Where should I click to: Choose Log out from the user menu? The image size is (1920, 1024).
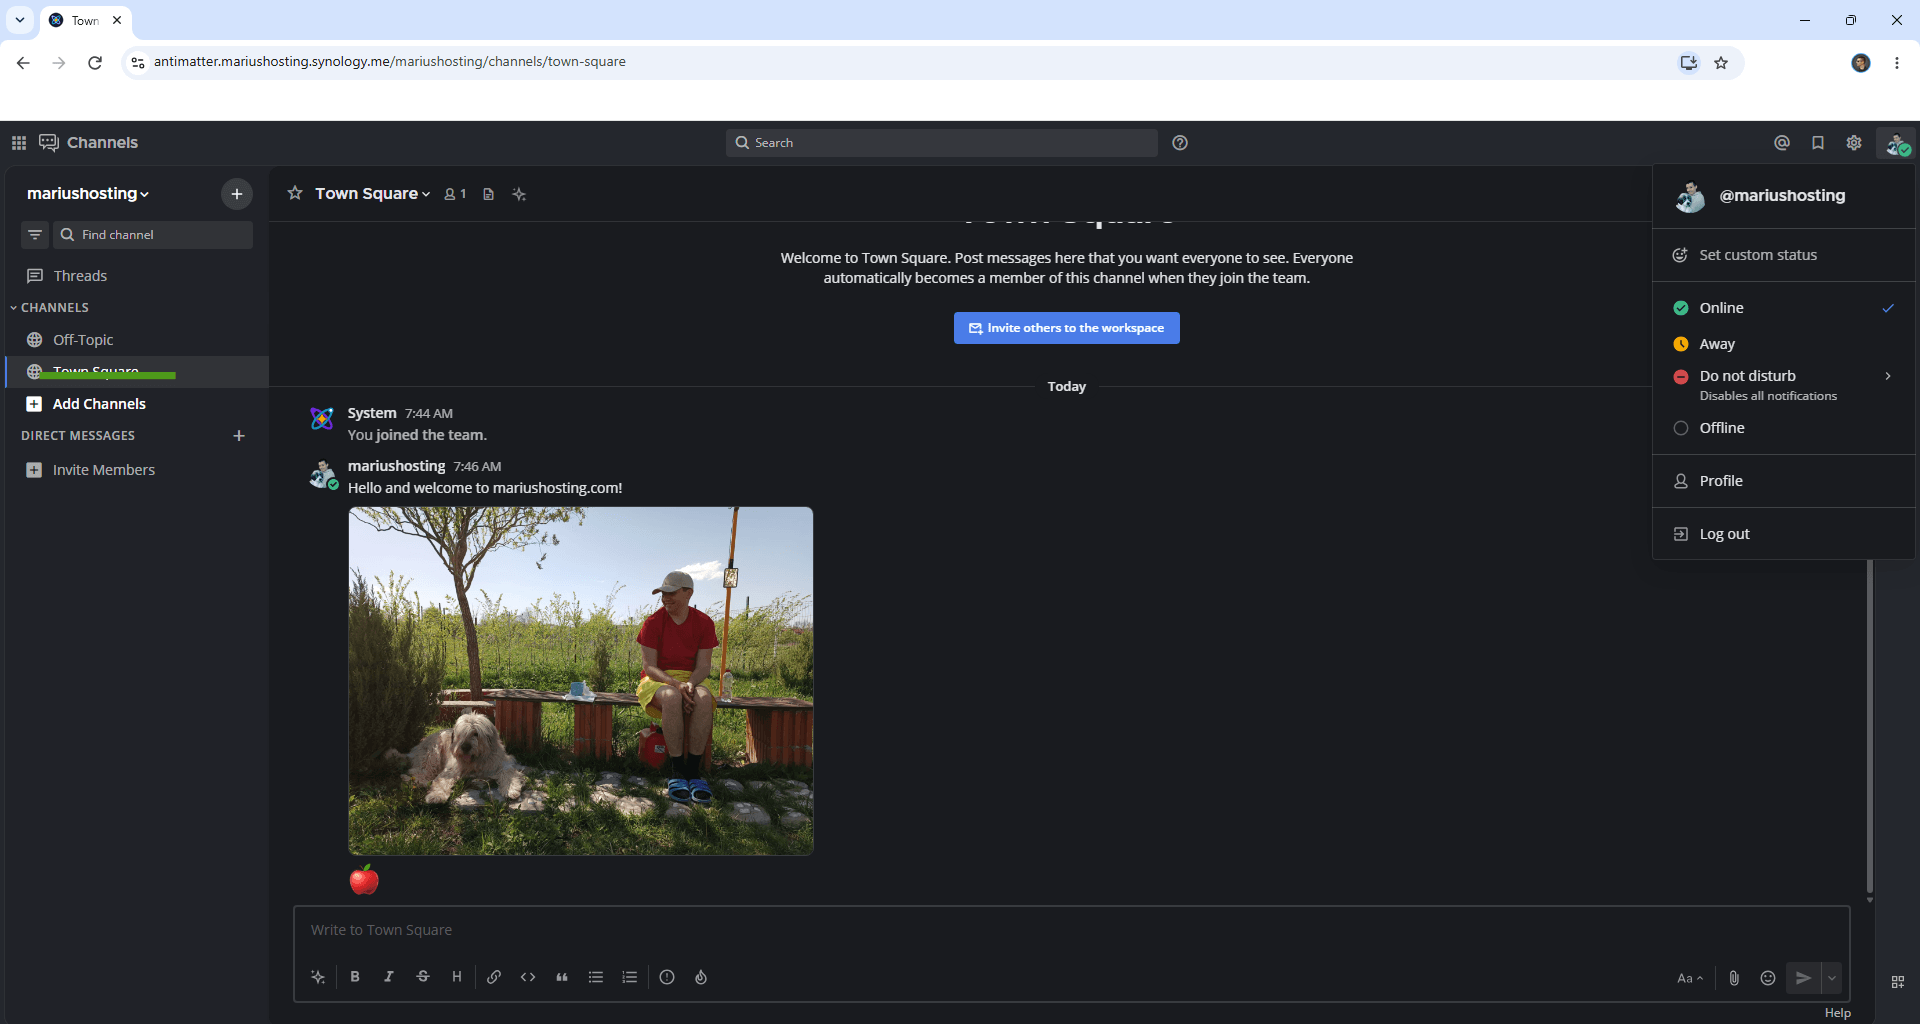point(1784,534)
